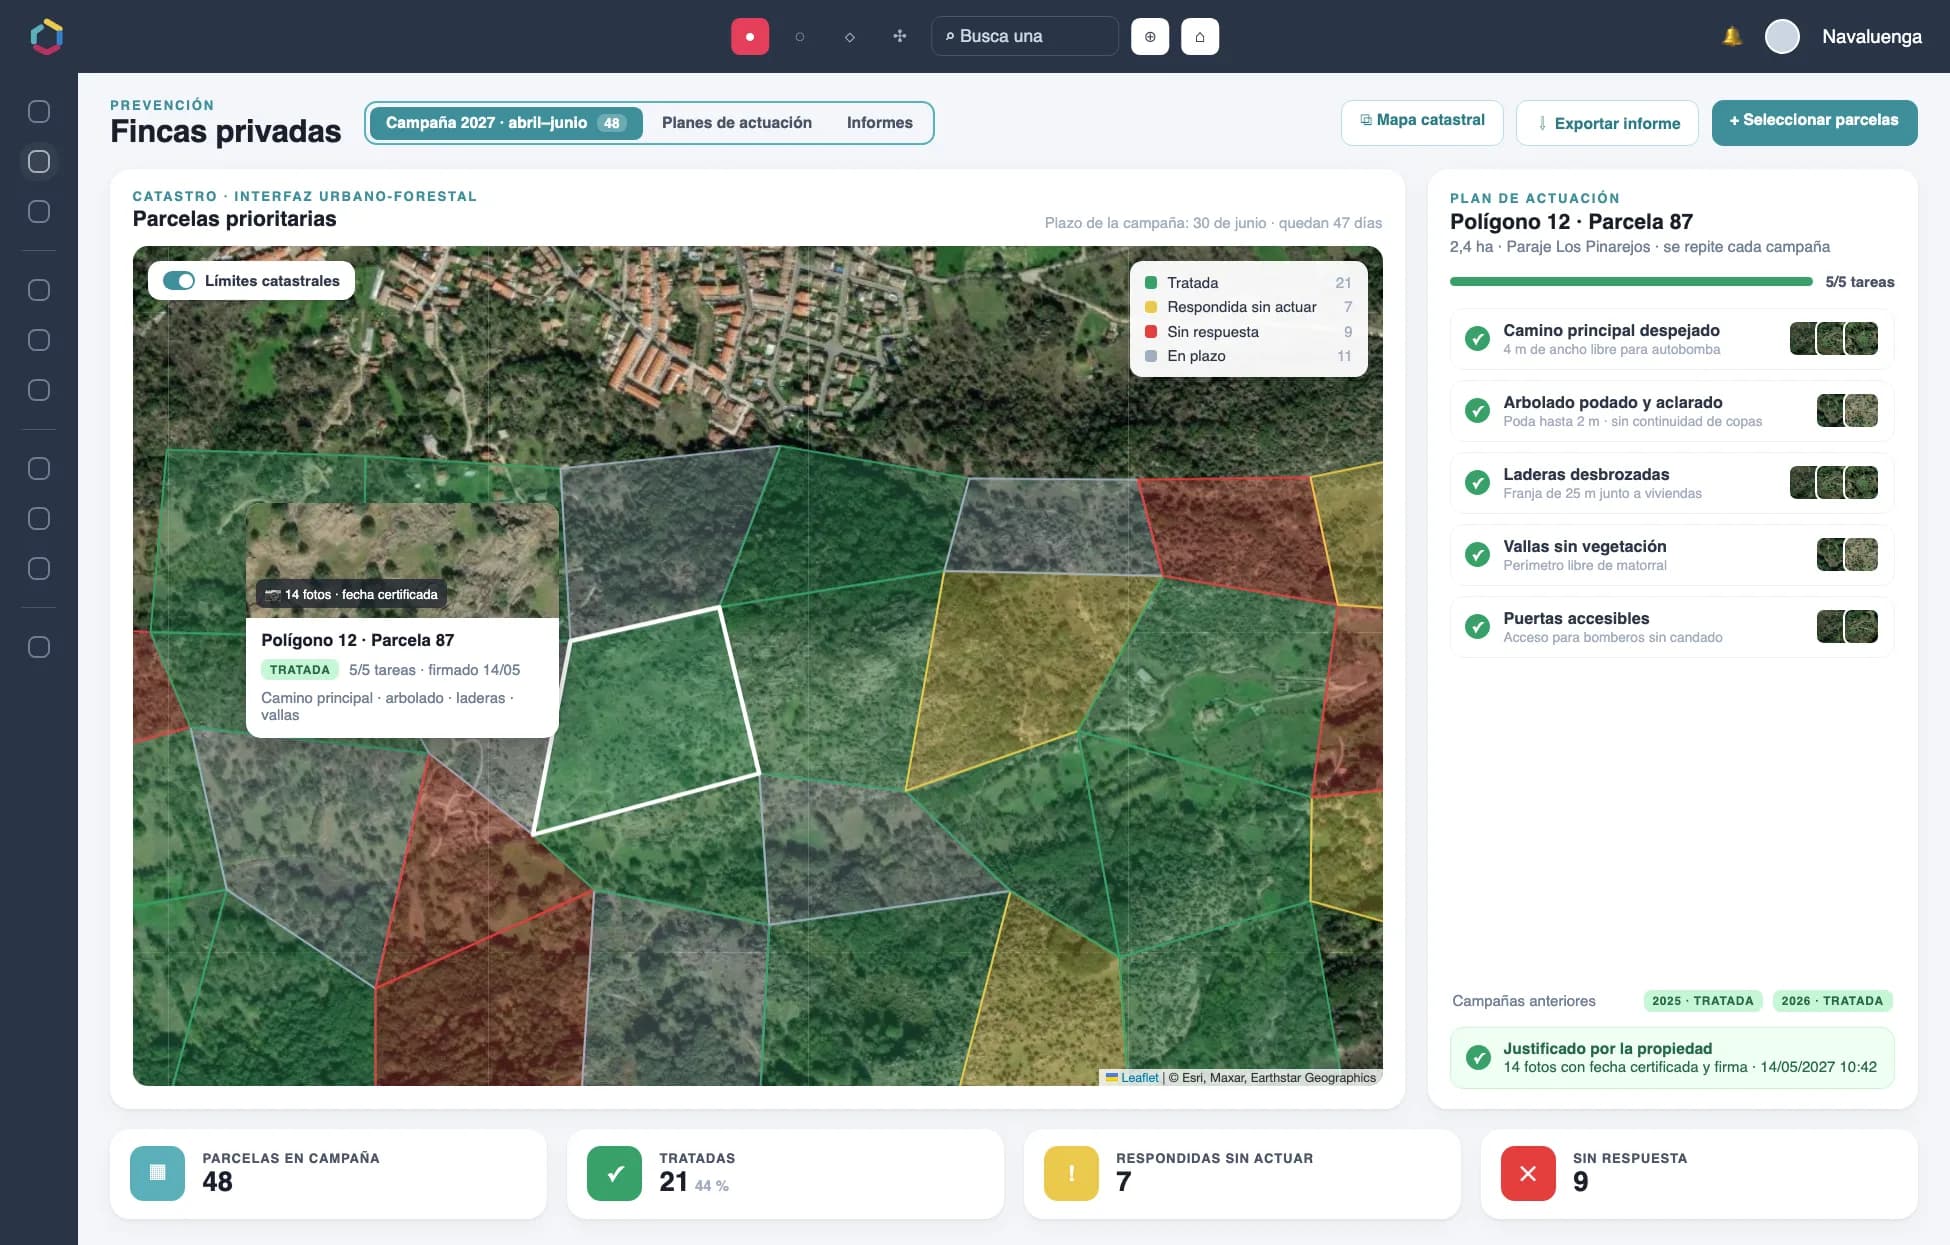Select the diamond shape tool in the top bar

[x=850, y=37]
